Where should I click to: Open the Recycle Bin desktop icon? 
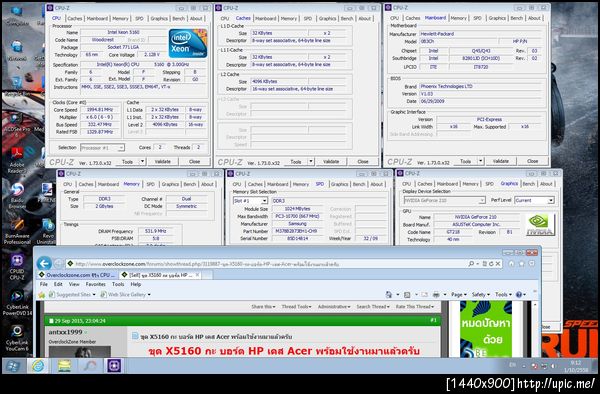17,85
